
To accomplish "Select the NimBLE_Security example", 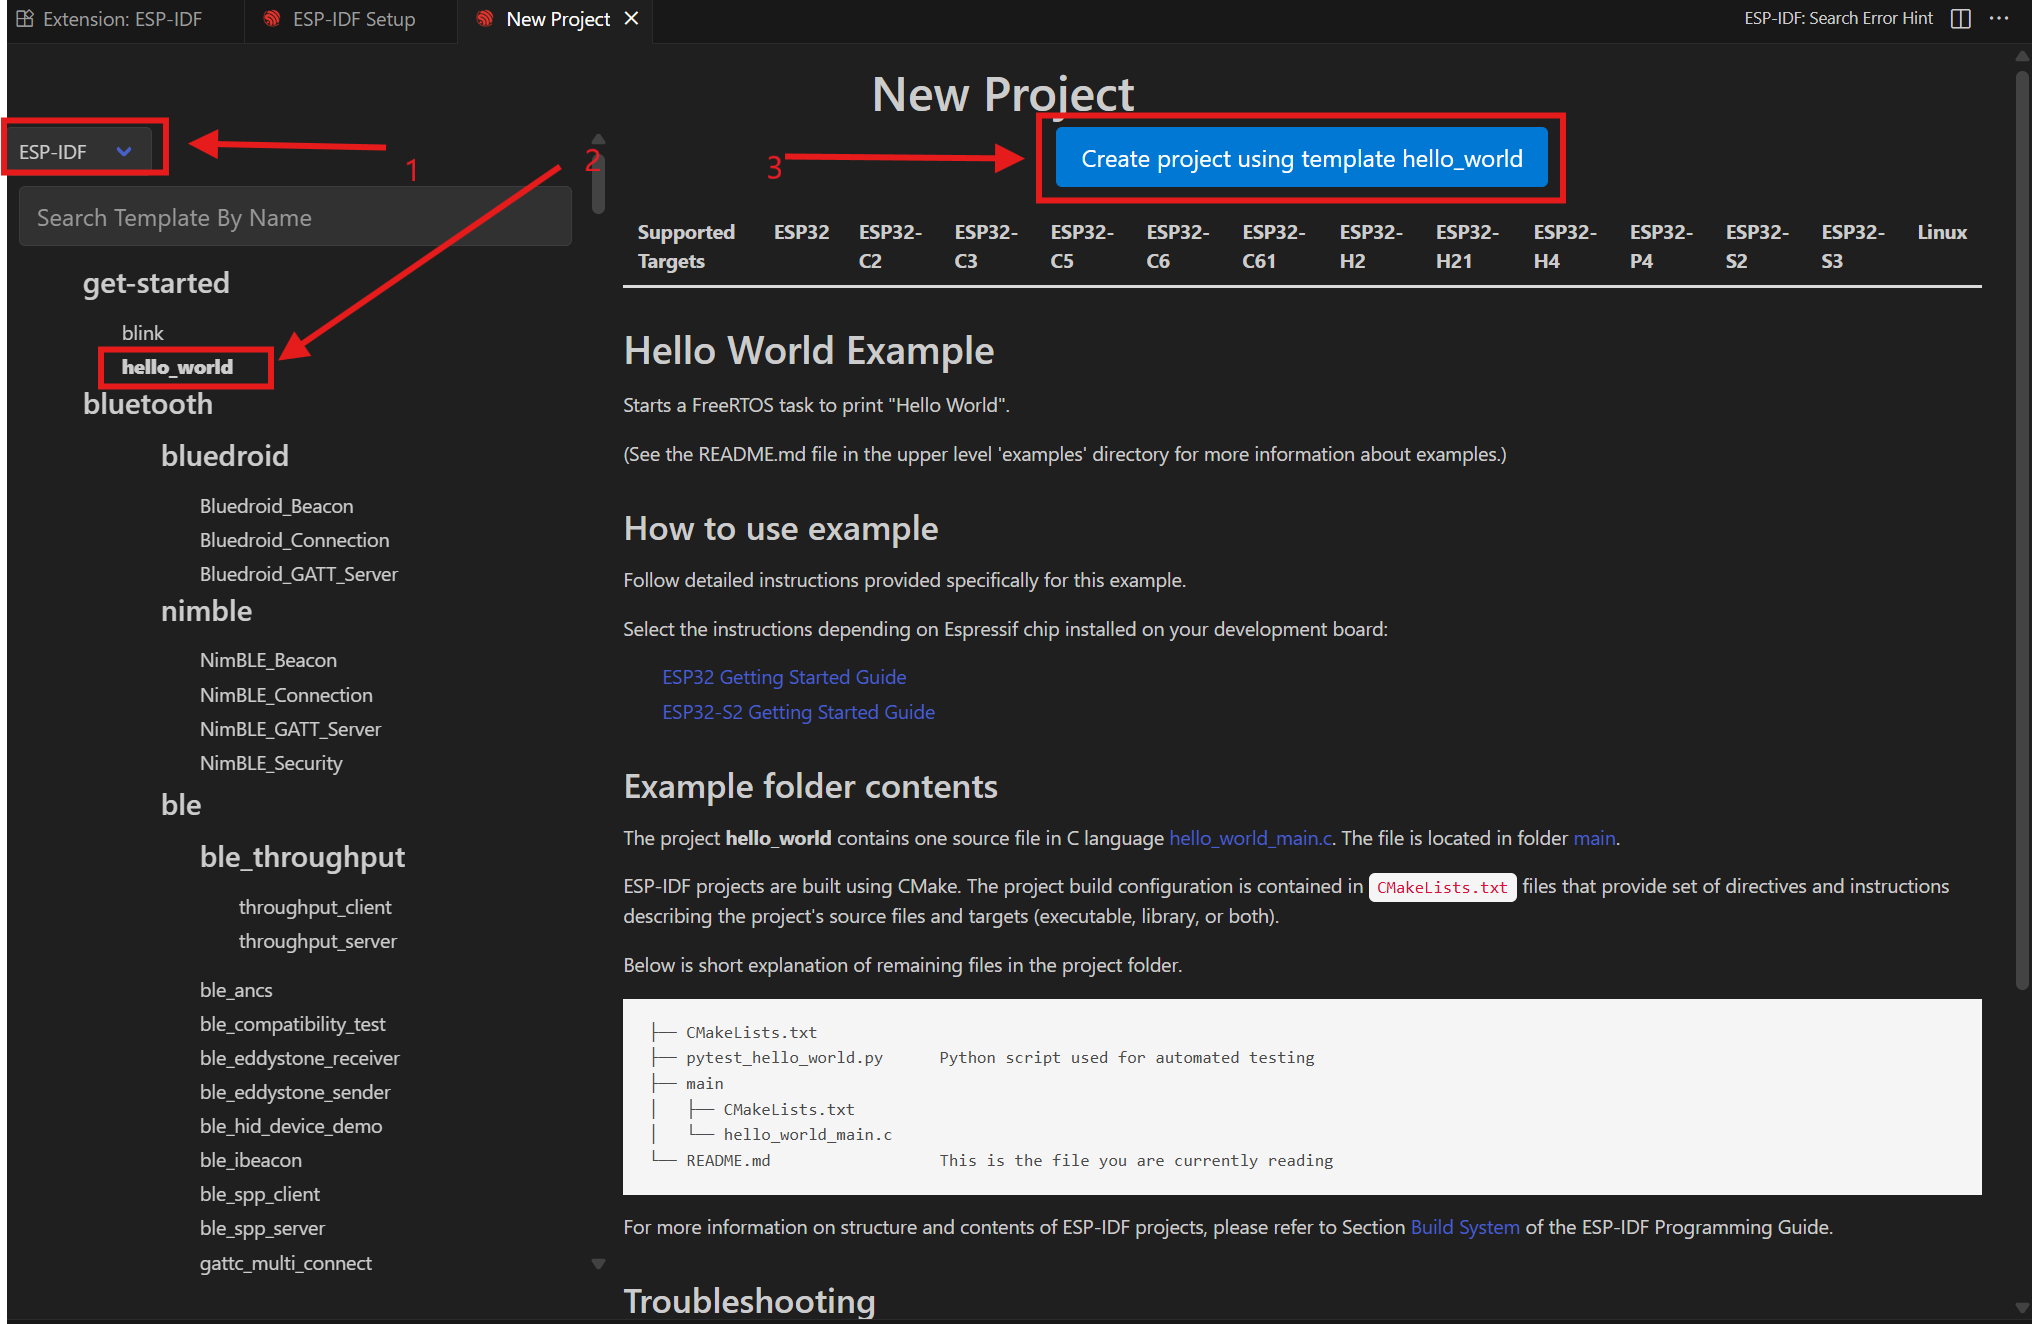I will (270, 763).
